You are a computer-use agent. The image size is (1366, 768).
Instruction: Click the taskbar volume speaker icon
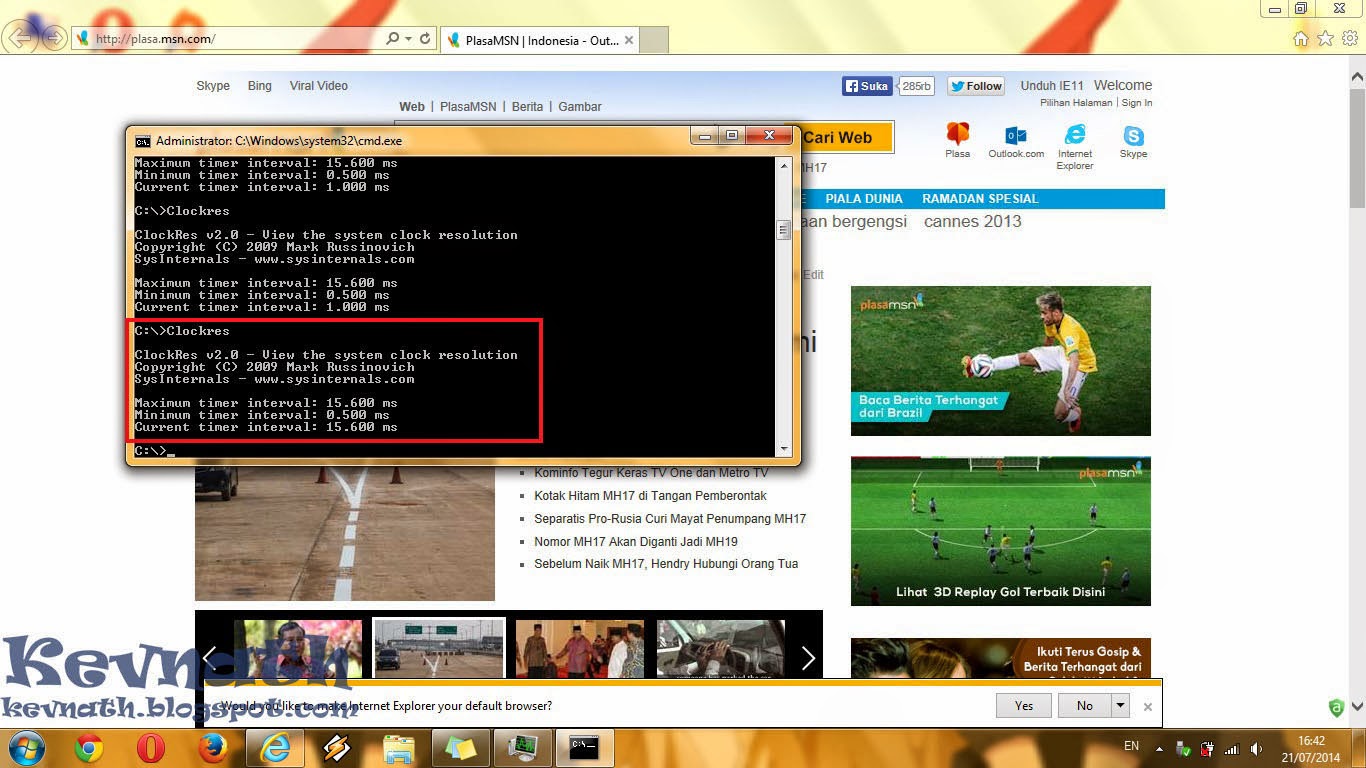tap(1255, 748)
